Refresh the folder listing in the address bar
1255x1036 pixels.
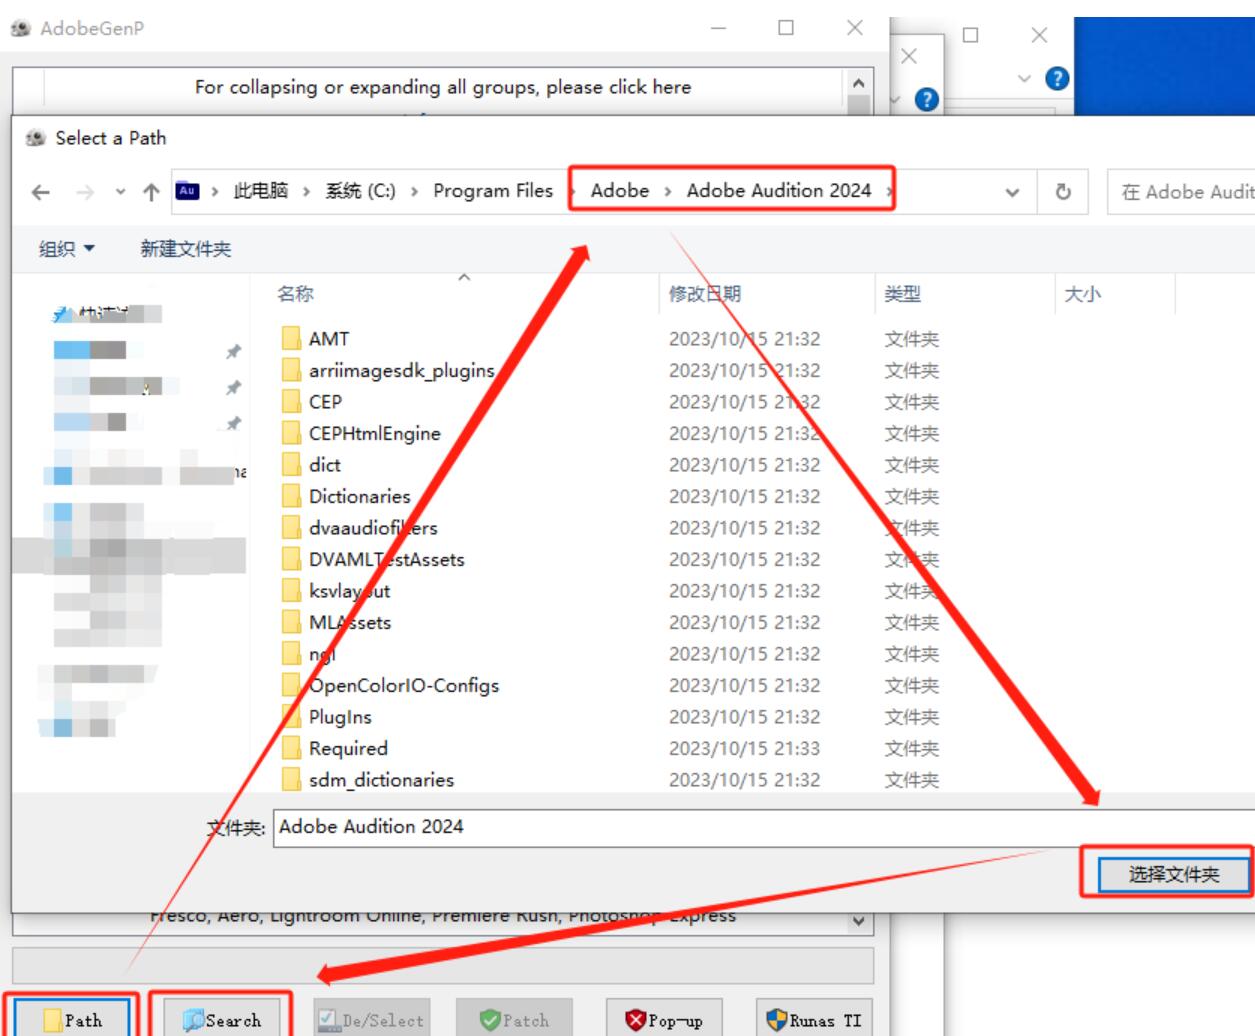1063,191
